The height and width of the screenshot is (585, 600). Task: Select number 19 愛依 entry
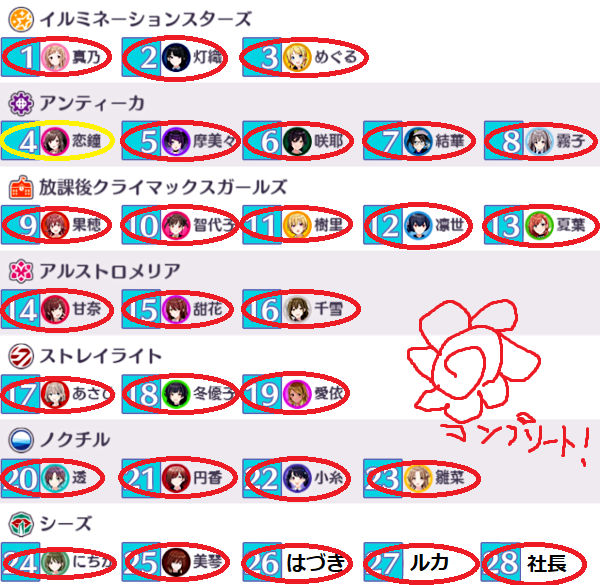pyautogui.click(x=296, y=394)
